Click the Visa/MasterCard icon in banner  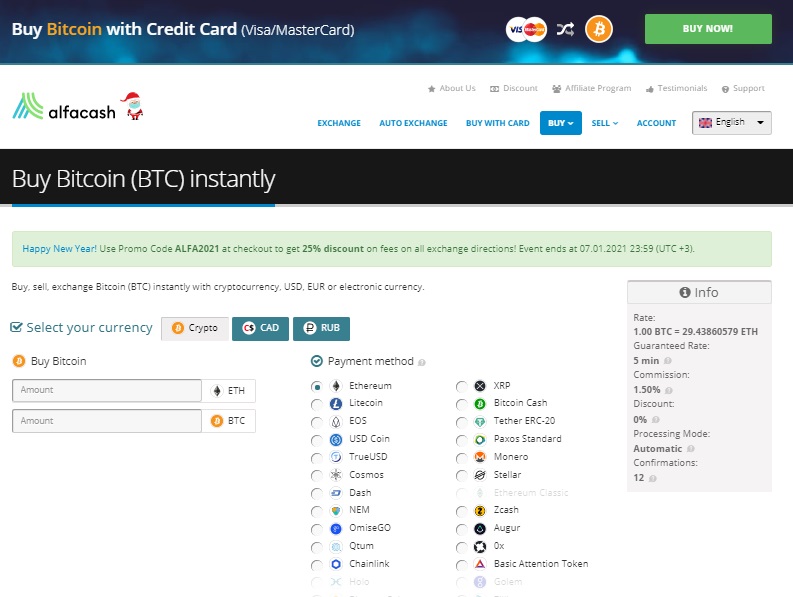coord(526,29)
